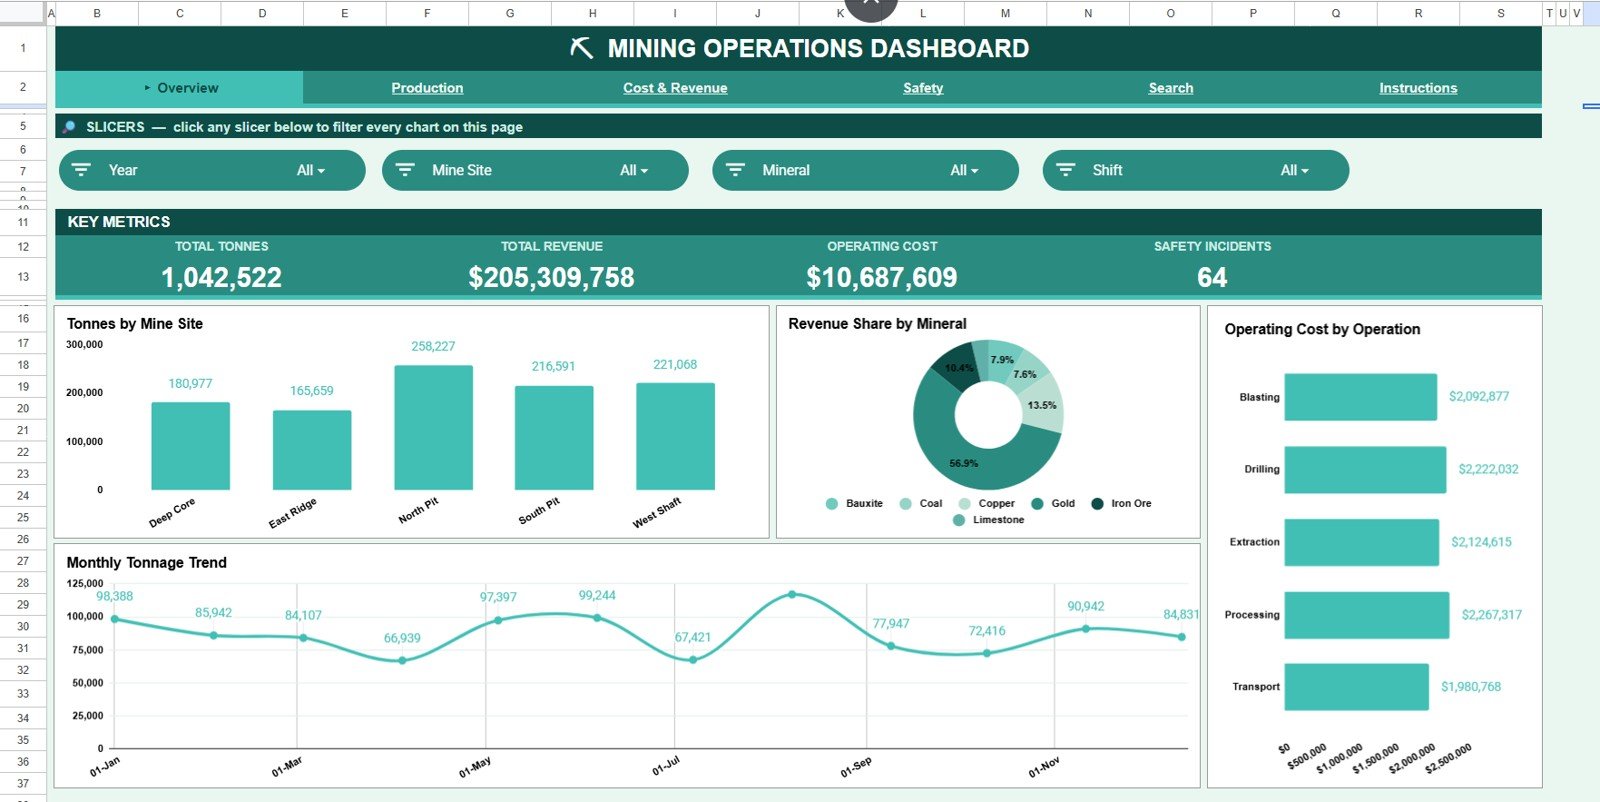Click the pickaxe icon in dashboard title
The height and width of the screenshot is (802, 1600).
pyautogui.click(x=581, y=48)
